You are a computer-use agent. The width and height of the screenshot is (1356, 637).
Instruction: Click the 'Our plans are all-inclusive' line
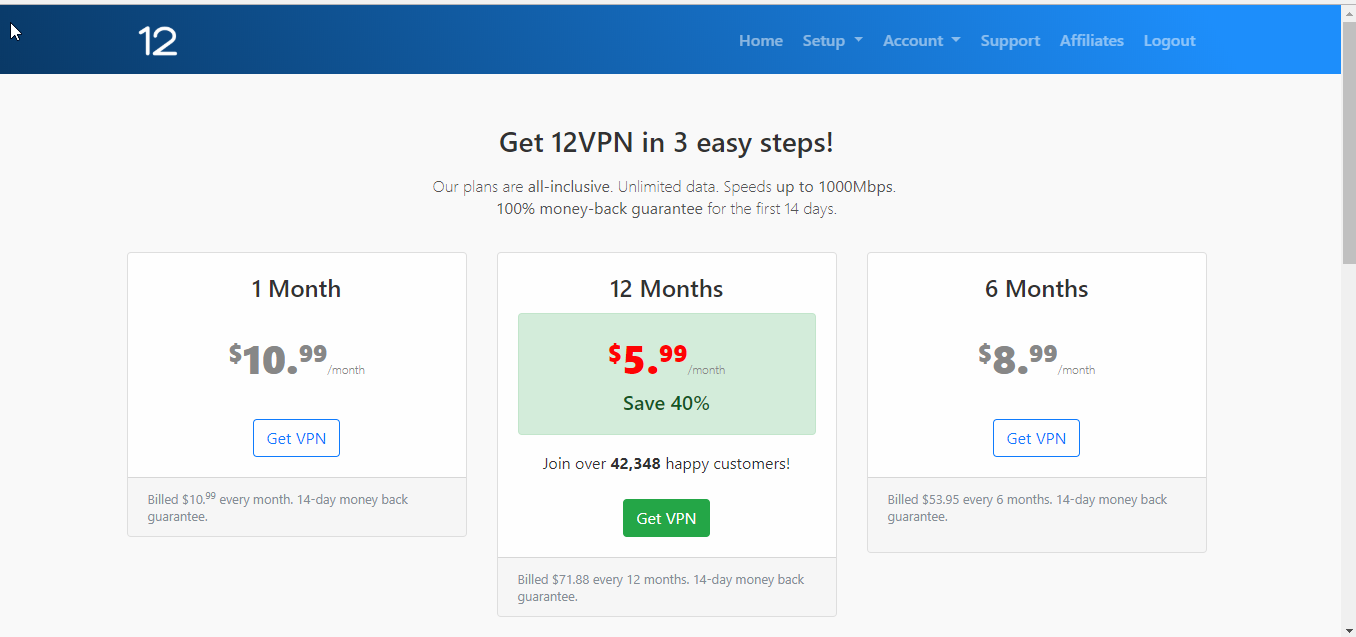[664, 187]
